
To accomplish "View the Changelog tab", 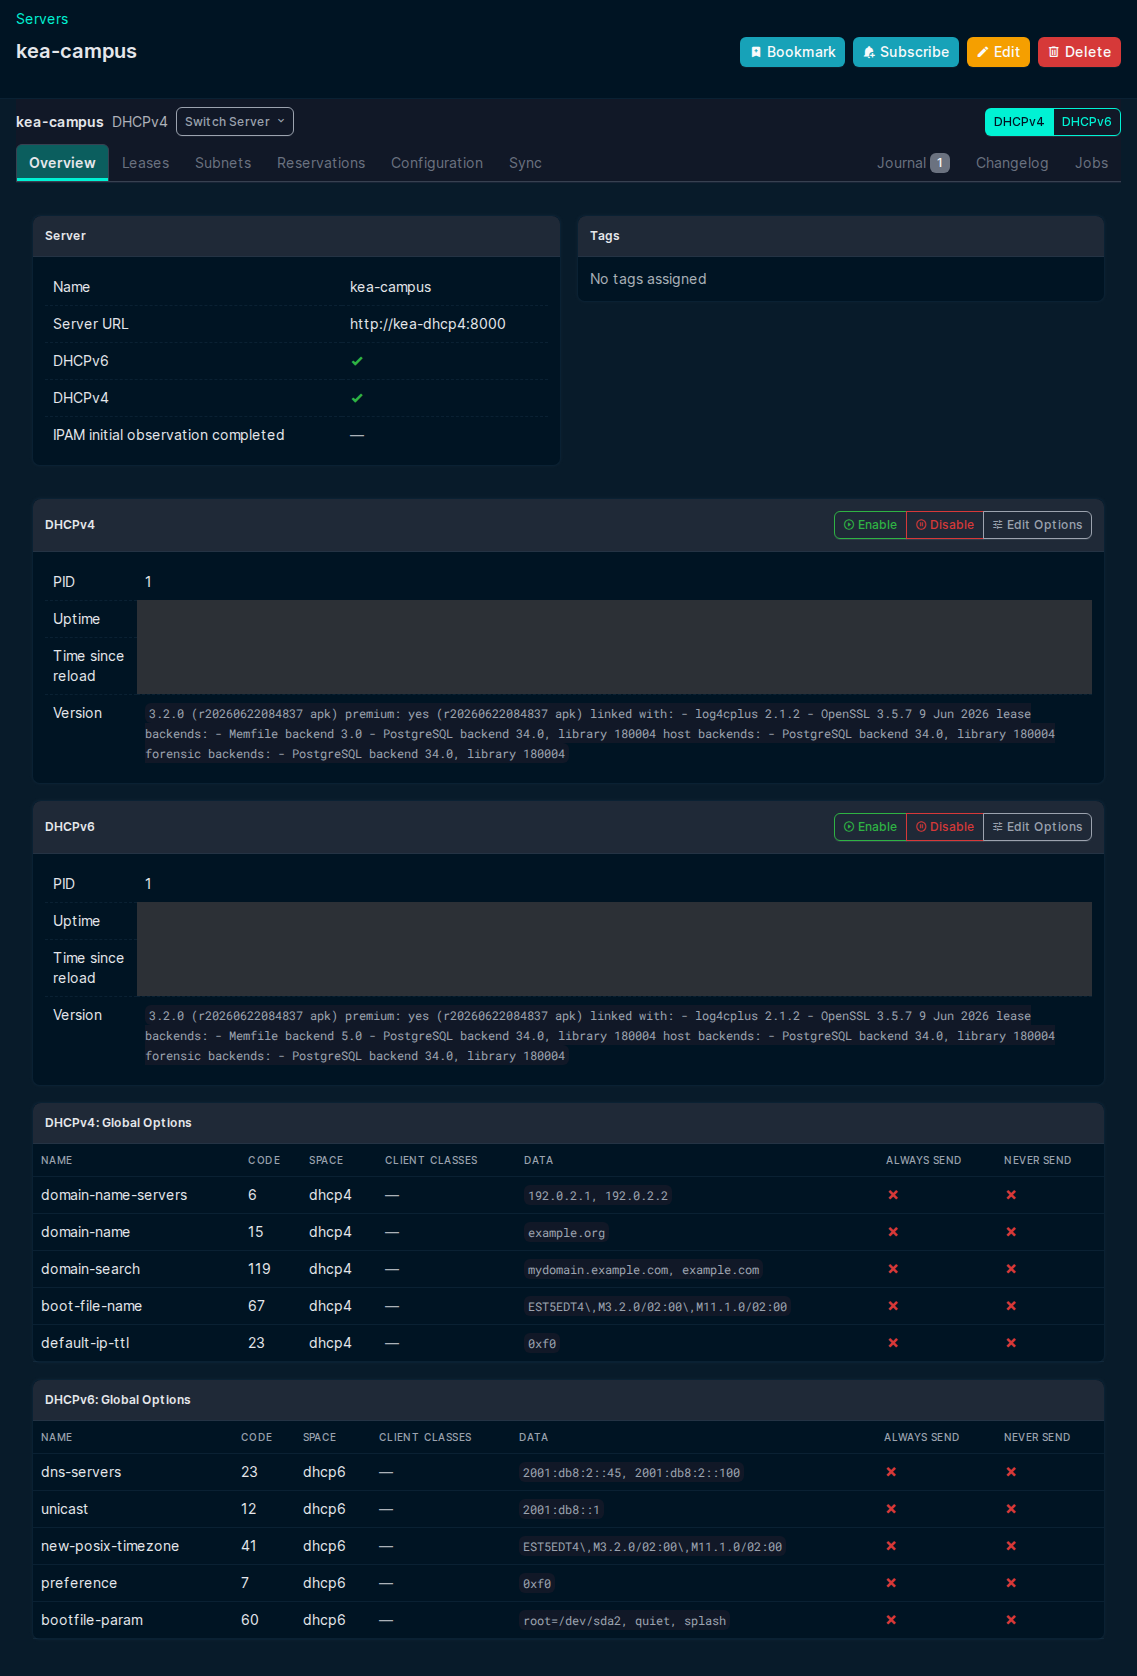I will (1012, 163).
